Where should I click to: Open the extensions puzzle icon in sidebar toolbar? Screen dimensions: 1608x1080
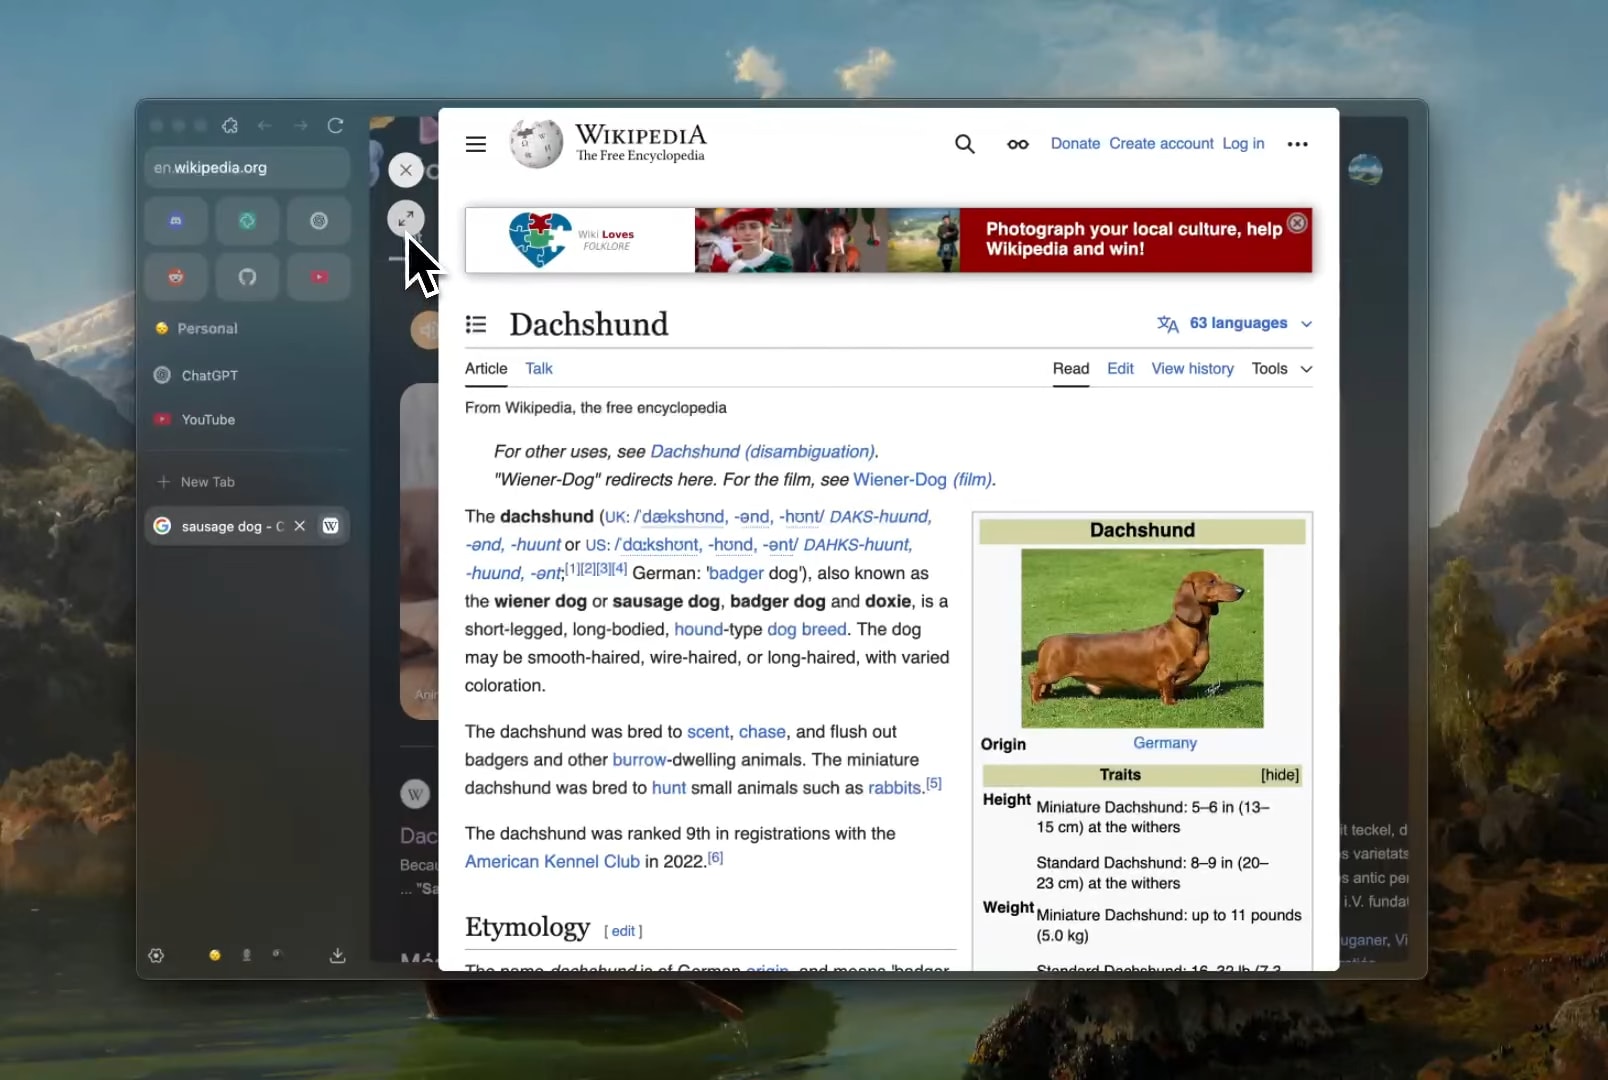click(x=230, y=126)
